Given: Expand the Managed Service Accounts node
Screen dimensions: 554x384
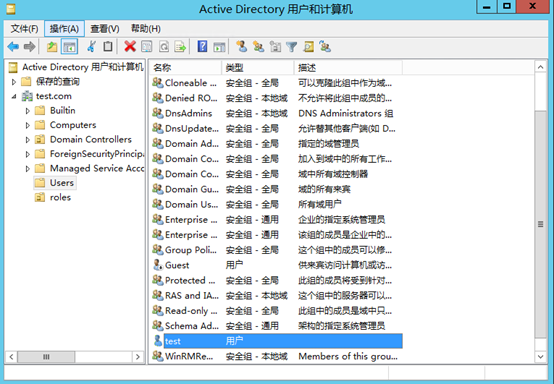Looking at the screenshot, I should click(28, 169).
